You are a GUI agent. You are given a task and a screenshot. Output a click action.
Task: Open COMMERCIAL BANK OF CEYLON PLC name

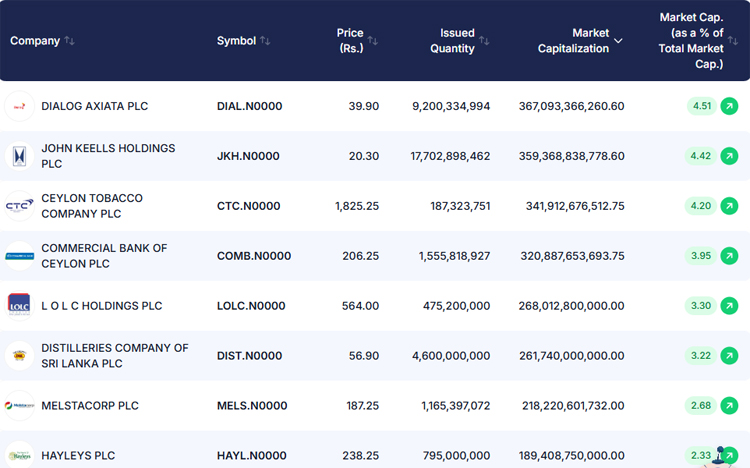(x=104, y=256)
